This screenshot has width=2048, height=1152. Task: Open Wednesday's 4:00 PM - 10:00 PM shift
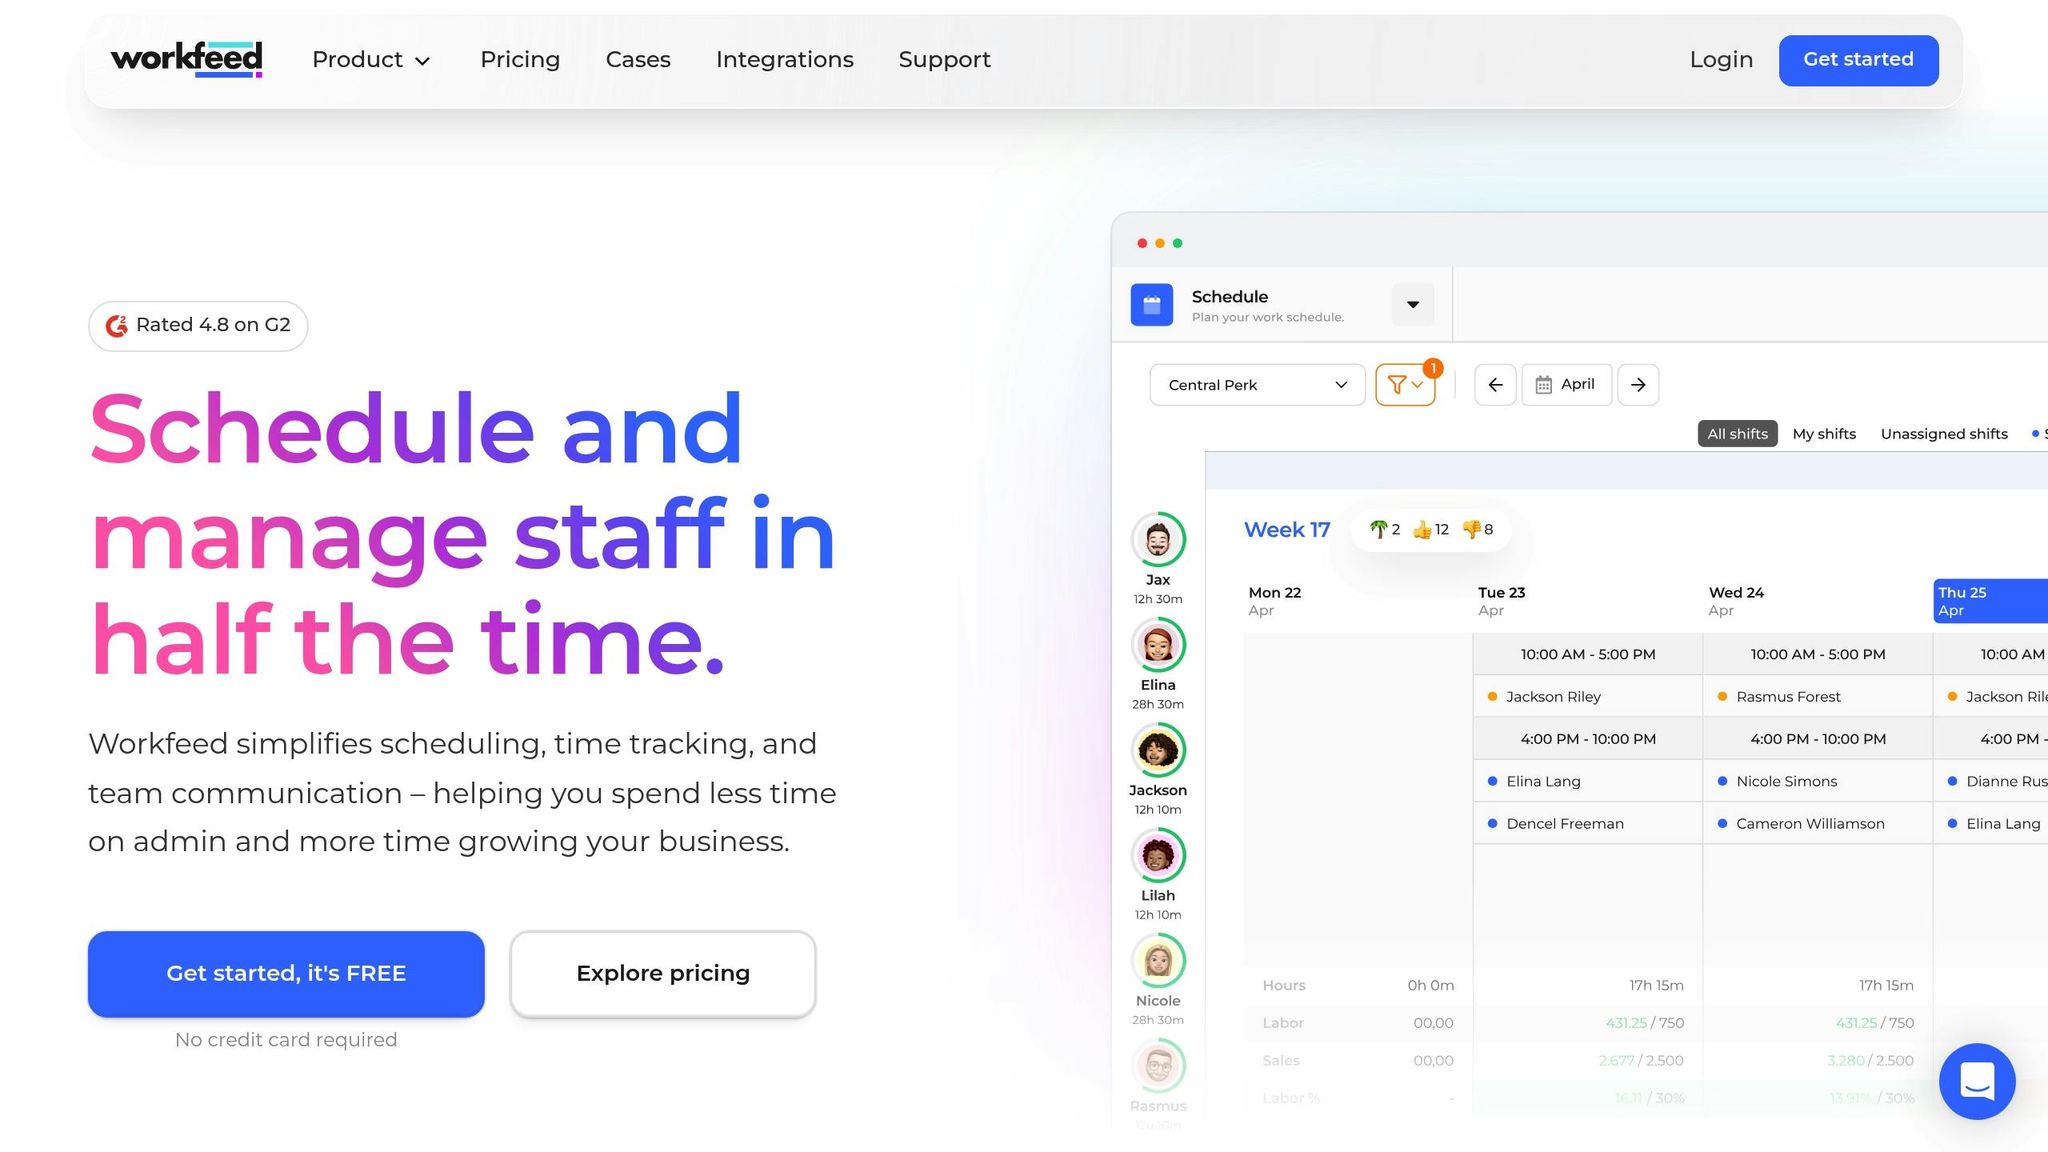click(x=1818, y=739)
